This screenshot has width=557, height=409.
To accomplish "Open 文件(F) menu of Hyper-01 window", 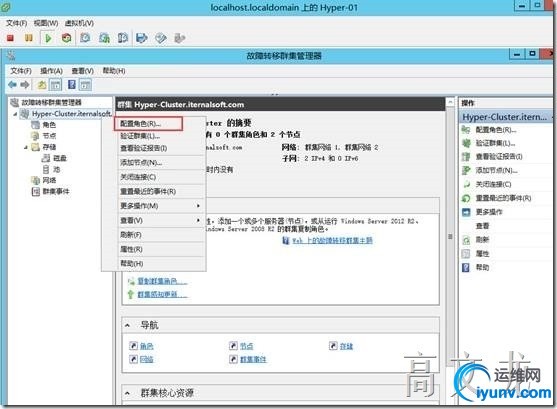I will 16,23.
